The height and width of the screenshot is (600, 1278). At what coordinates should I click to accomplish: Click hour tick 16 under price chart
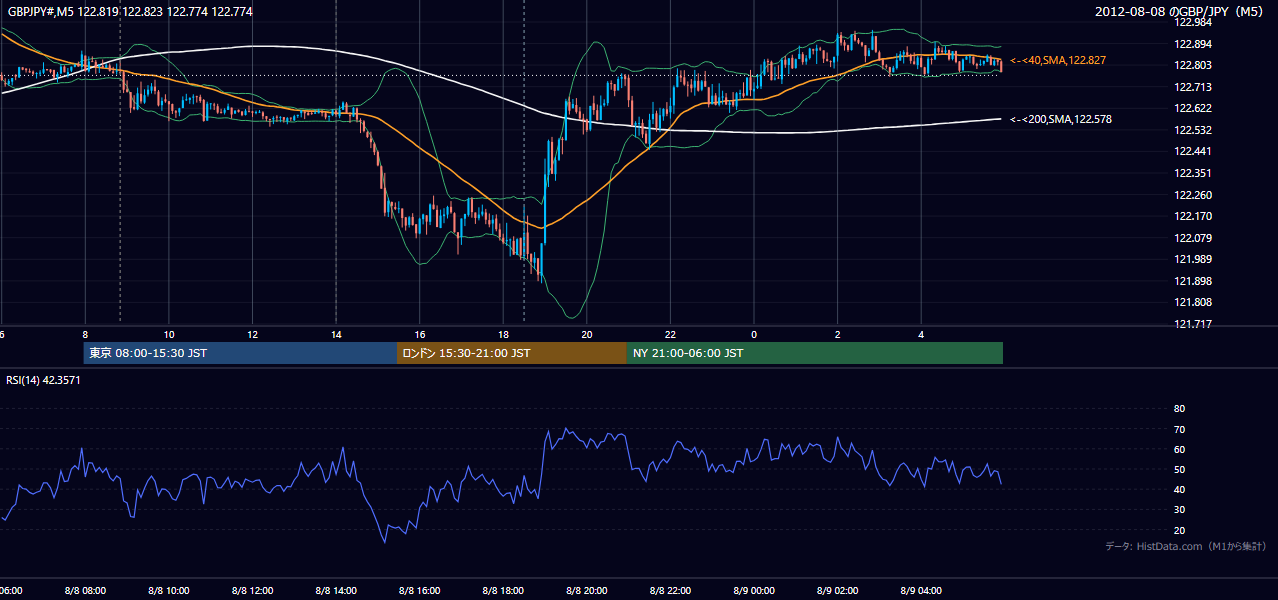click(420, 334)
